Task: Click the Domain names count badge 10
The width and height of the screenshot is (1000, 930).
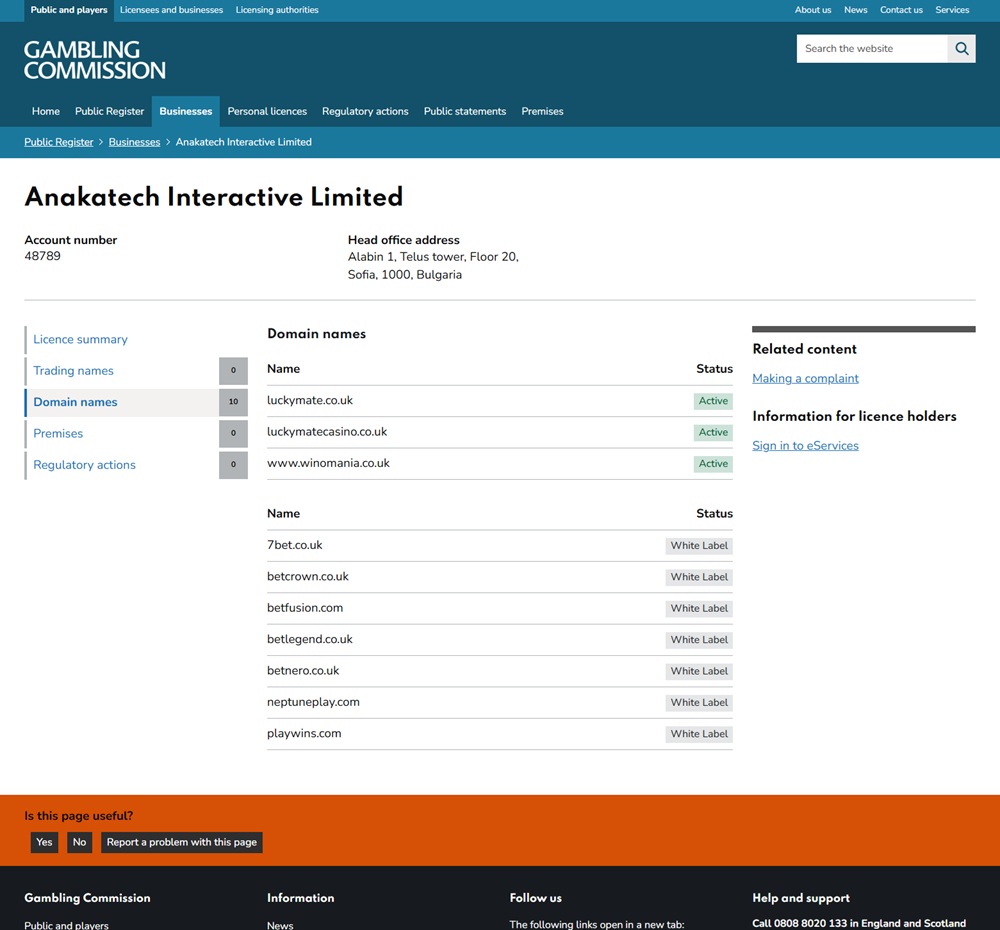Action: click(x=233, y=402)
